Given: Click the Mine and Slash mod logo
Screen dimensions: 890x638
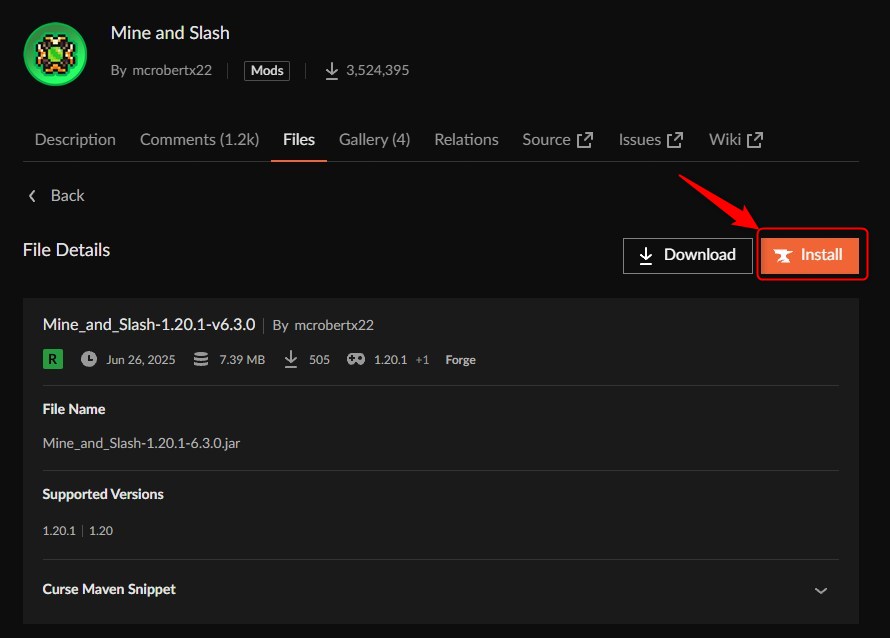Looking at the screenshot, I should tap(55, 54).
